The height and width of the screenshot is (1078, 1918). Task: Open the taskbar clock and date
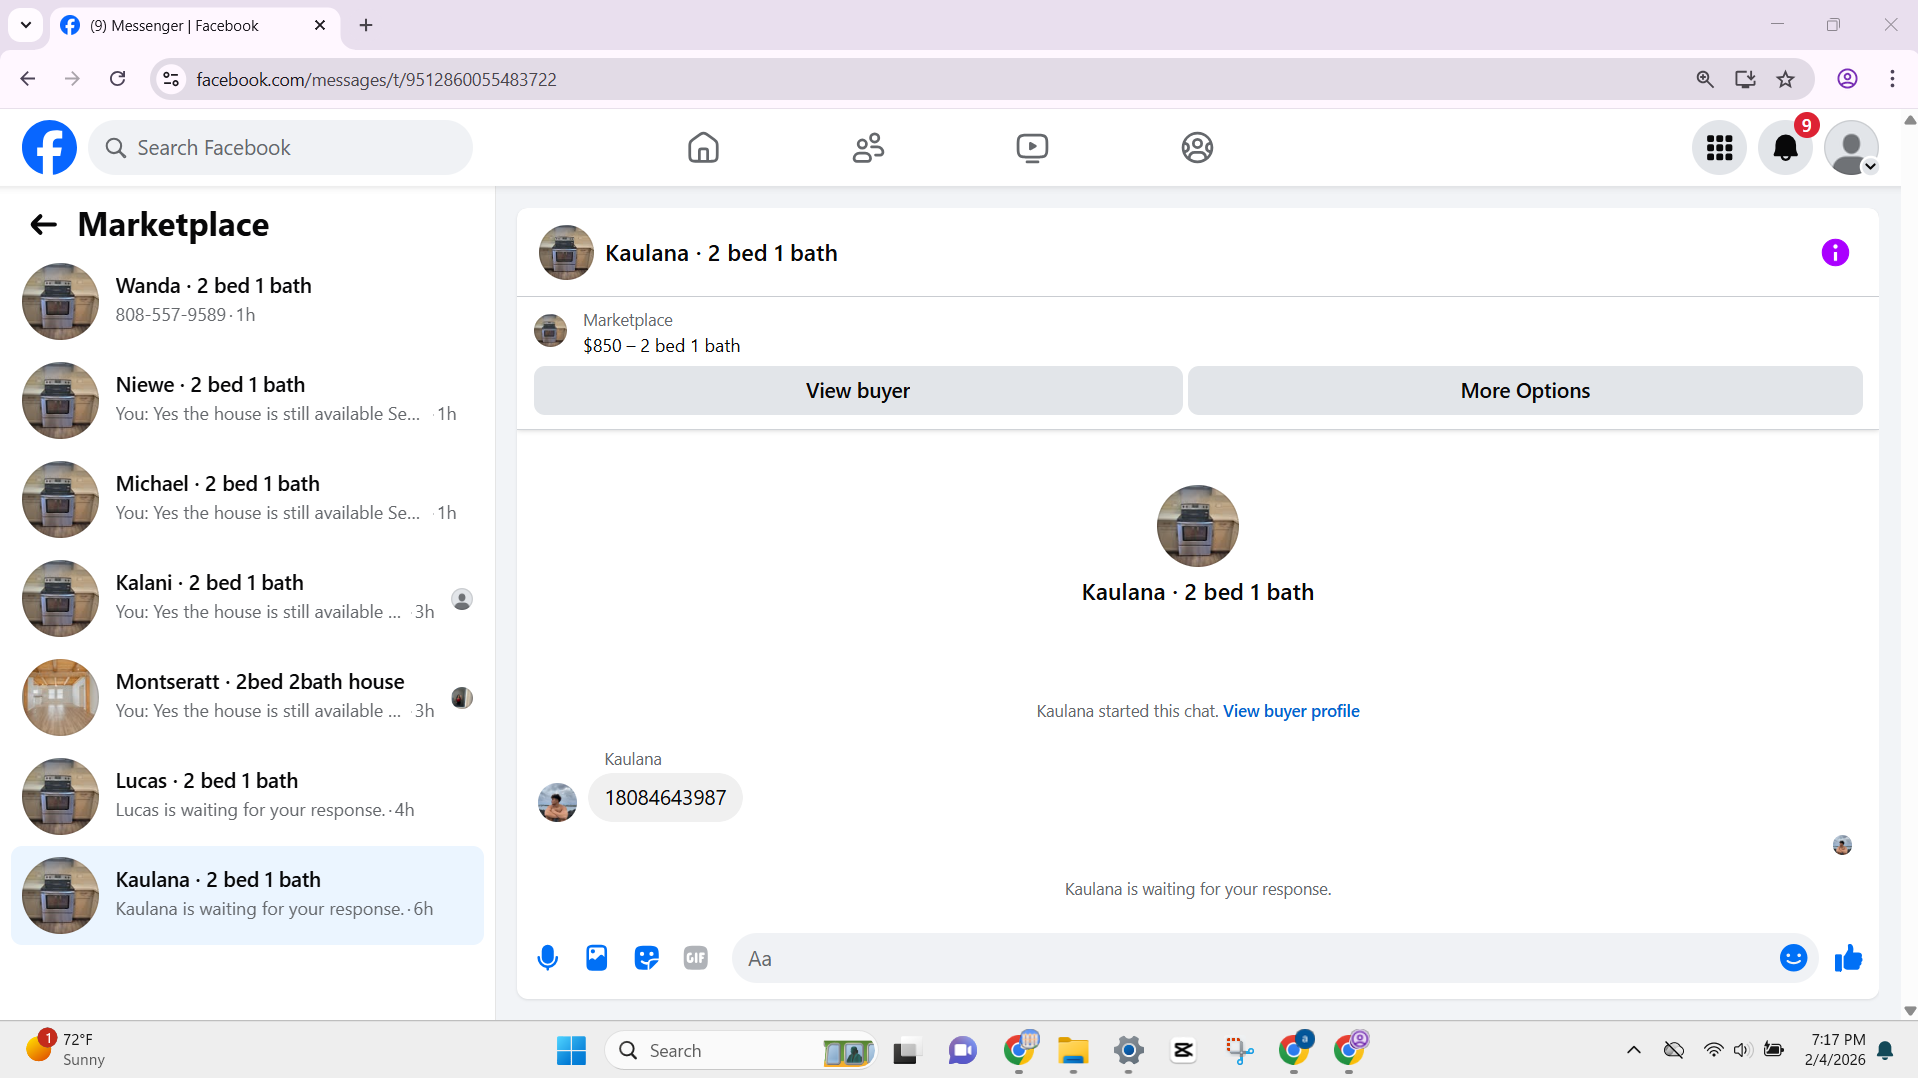1836,1049
